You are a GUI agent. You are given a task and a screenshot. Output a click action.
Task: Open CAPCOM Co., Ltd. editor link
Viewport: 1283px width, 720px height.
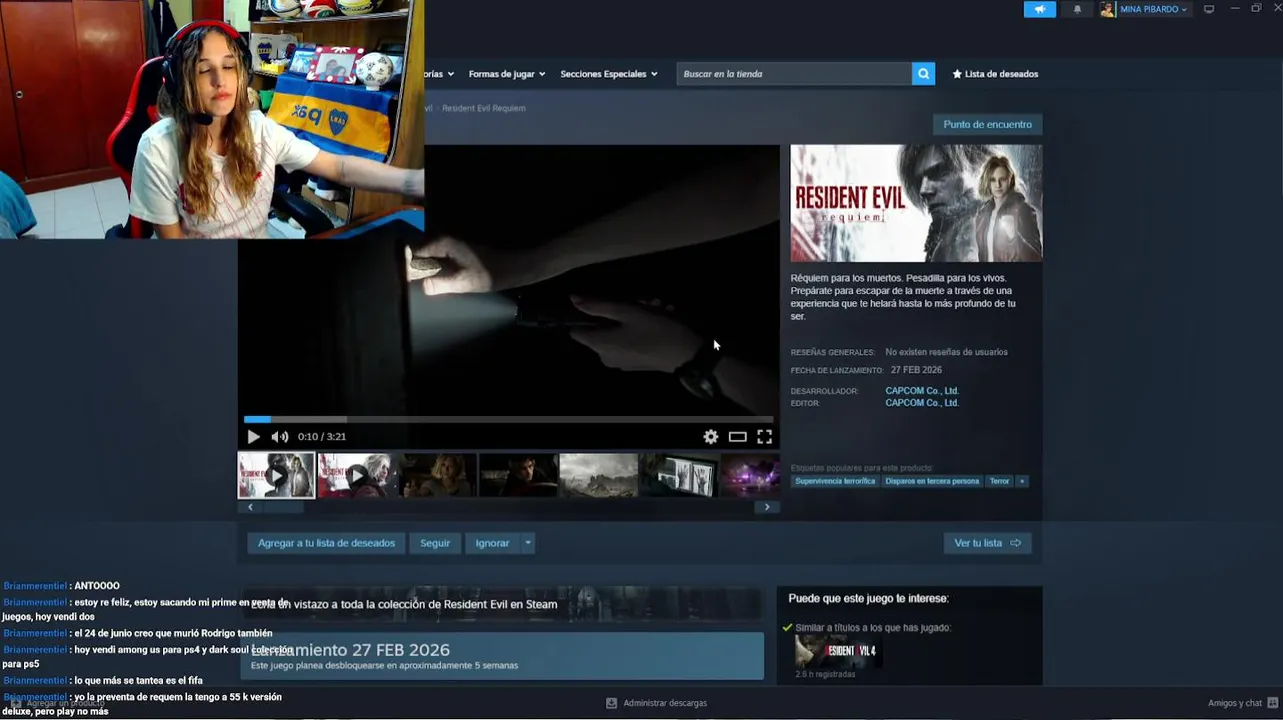922,403
